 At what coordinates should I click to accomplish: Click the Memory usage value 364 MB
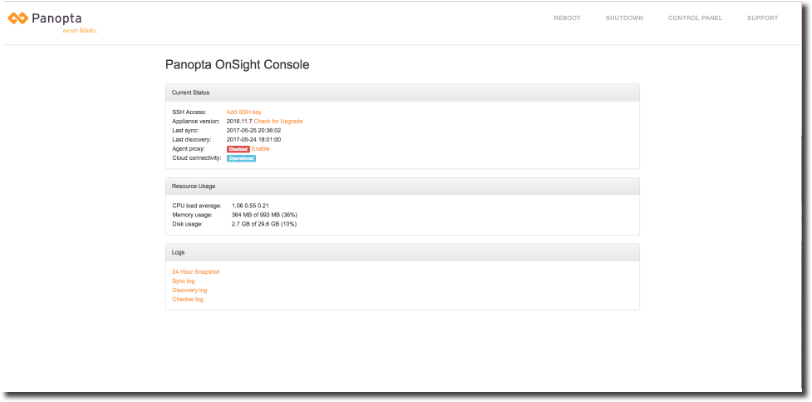[264, 214]
